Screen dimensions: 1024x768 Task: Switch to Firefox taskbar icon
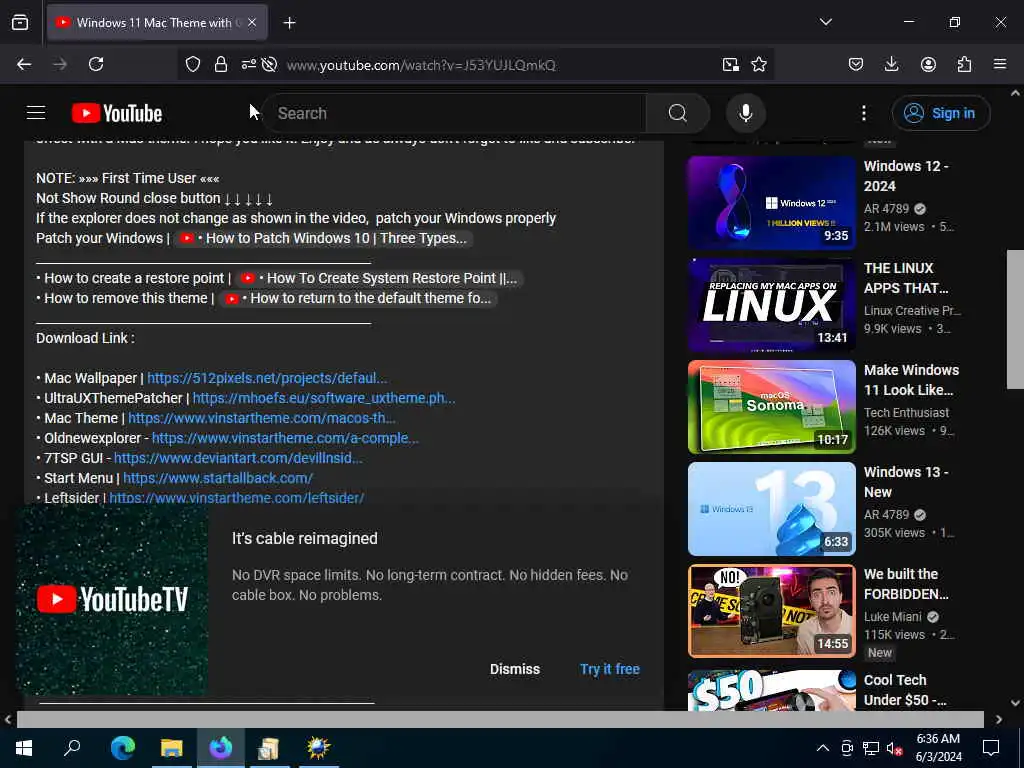coord(221,747)
